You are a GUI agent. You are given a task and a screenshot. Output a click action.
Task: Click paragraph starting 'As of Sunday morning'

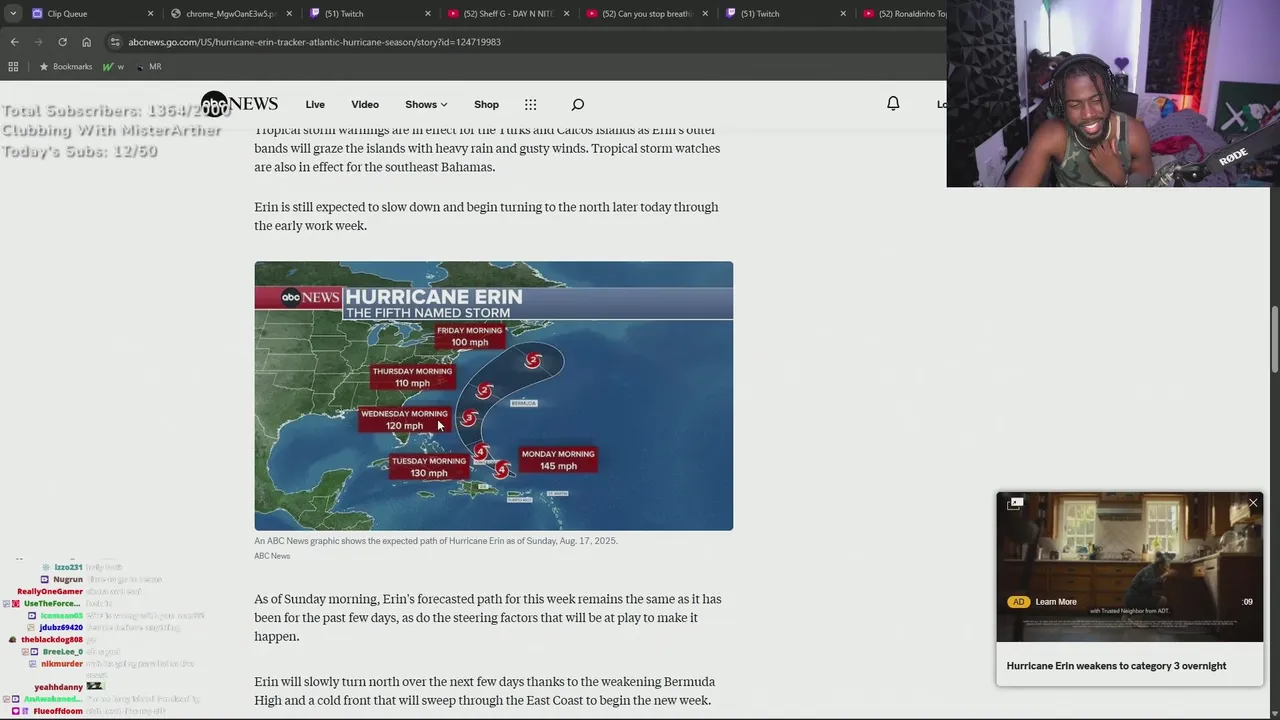(x=488, y=618)
